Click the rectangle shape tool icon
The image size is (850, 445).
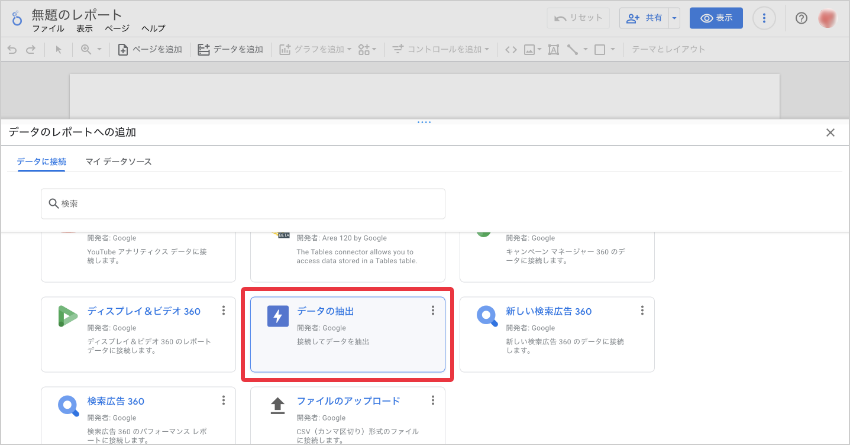coord(600,49)
